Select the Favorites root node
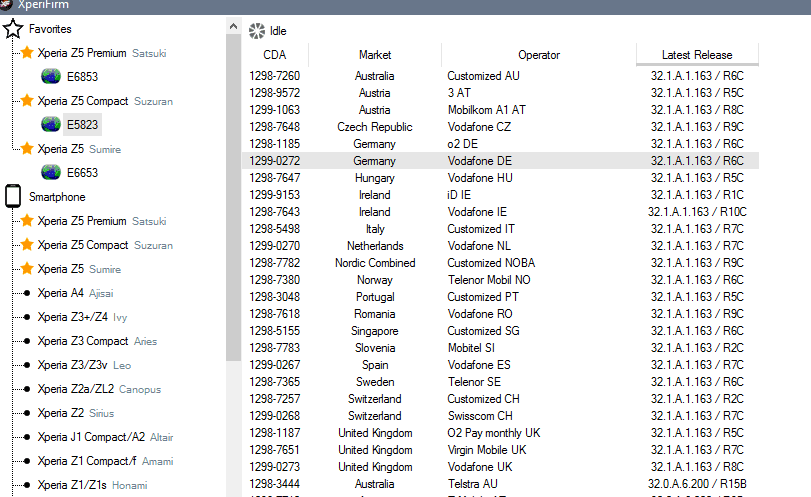The height and width of the screenshot is (497, 811). [50, 29]
